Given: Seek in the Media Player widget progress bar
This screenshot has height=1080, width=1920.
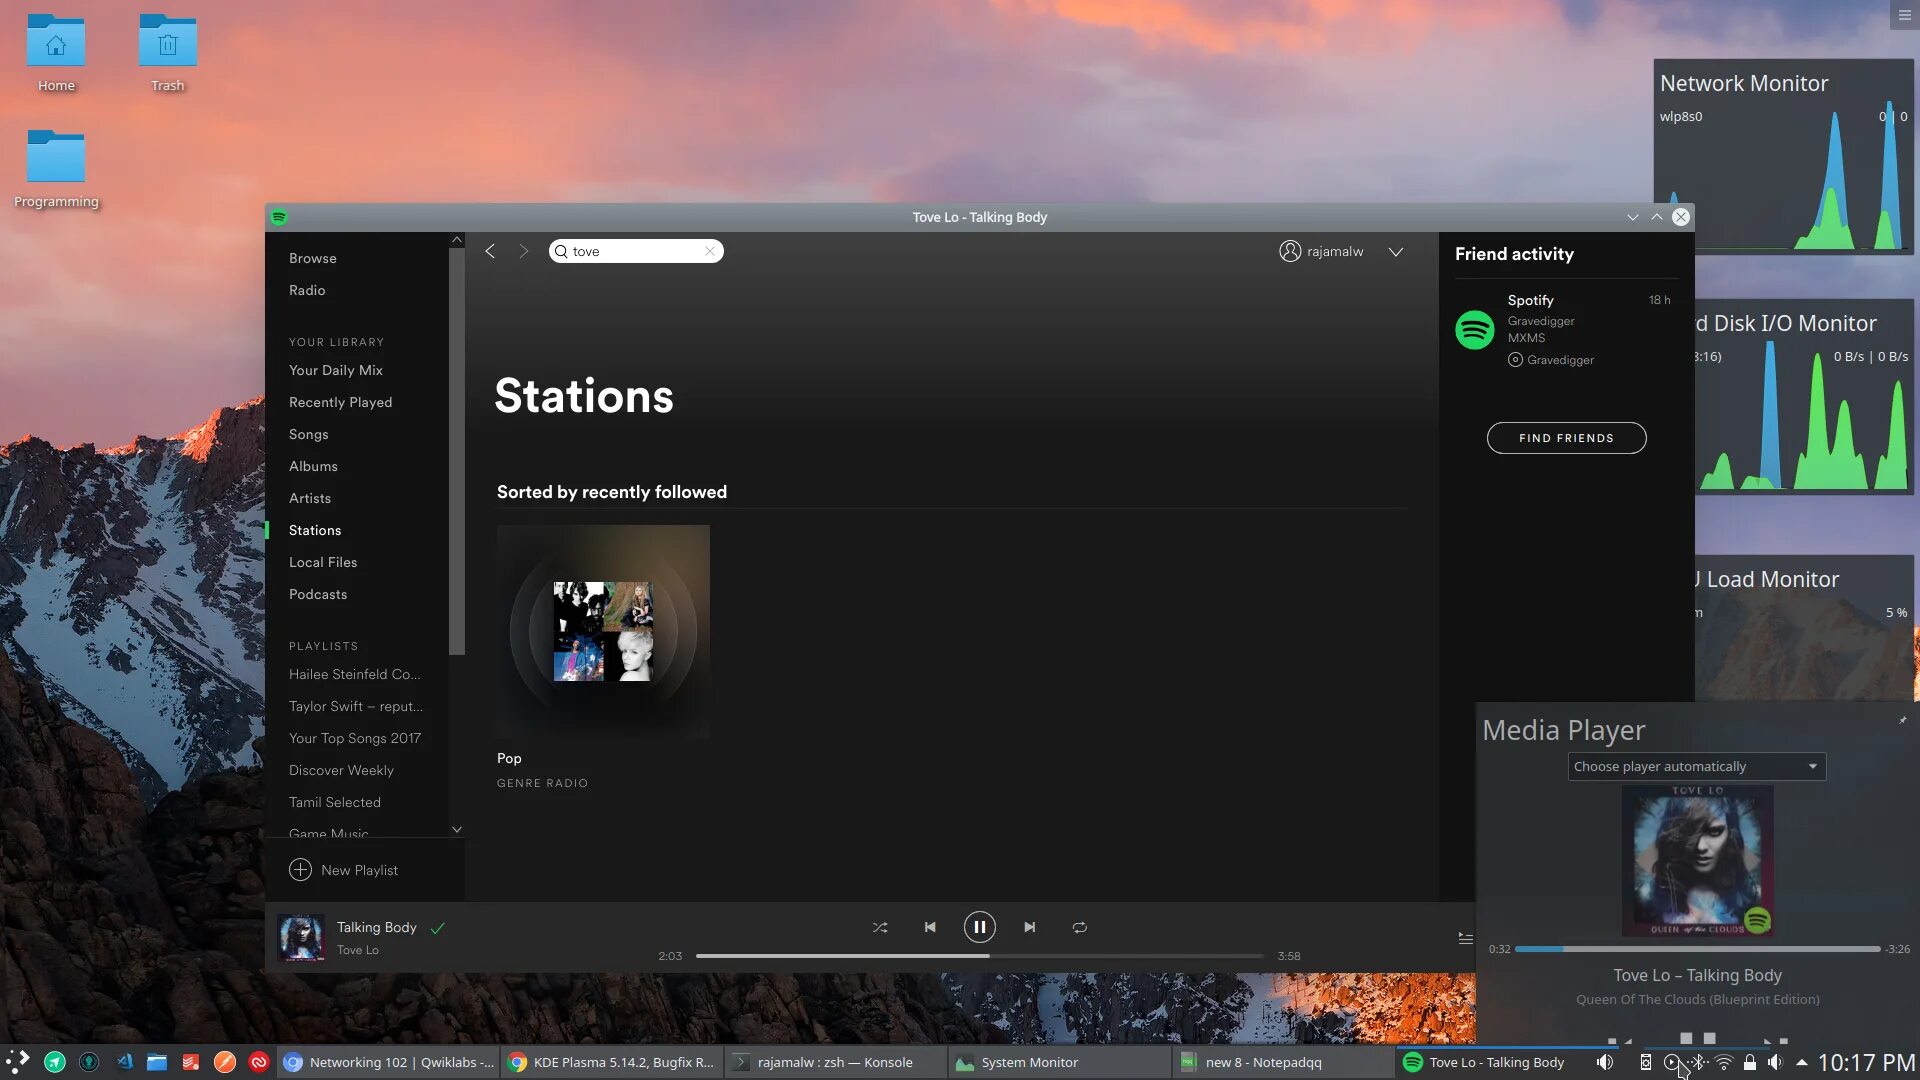Looking at the screenshot, I should tap(1697, 949).
